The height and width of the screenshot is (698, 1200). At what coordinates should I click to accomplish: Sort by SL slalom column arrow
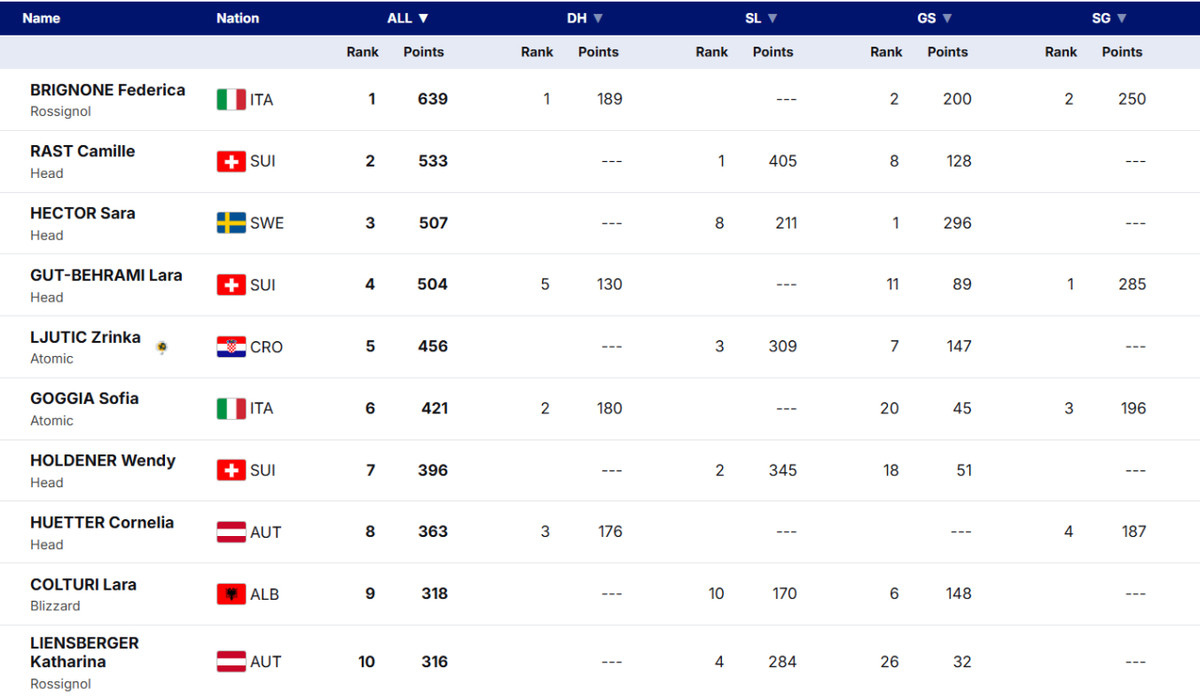click(772, 18)
